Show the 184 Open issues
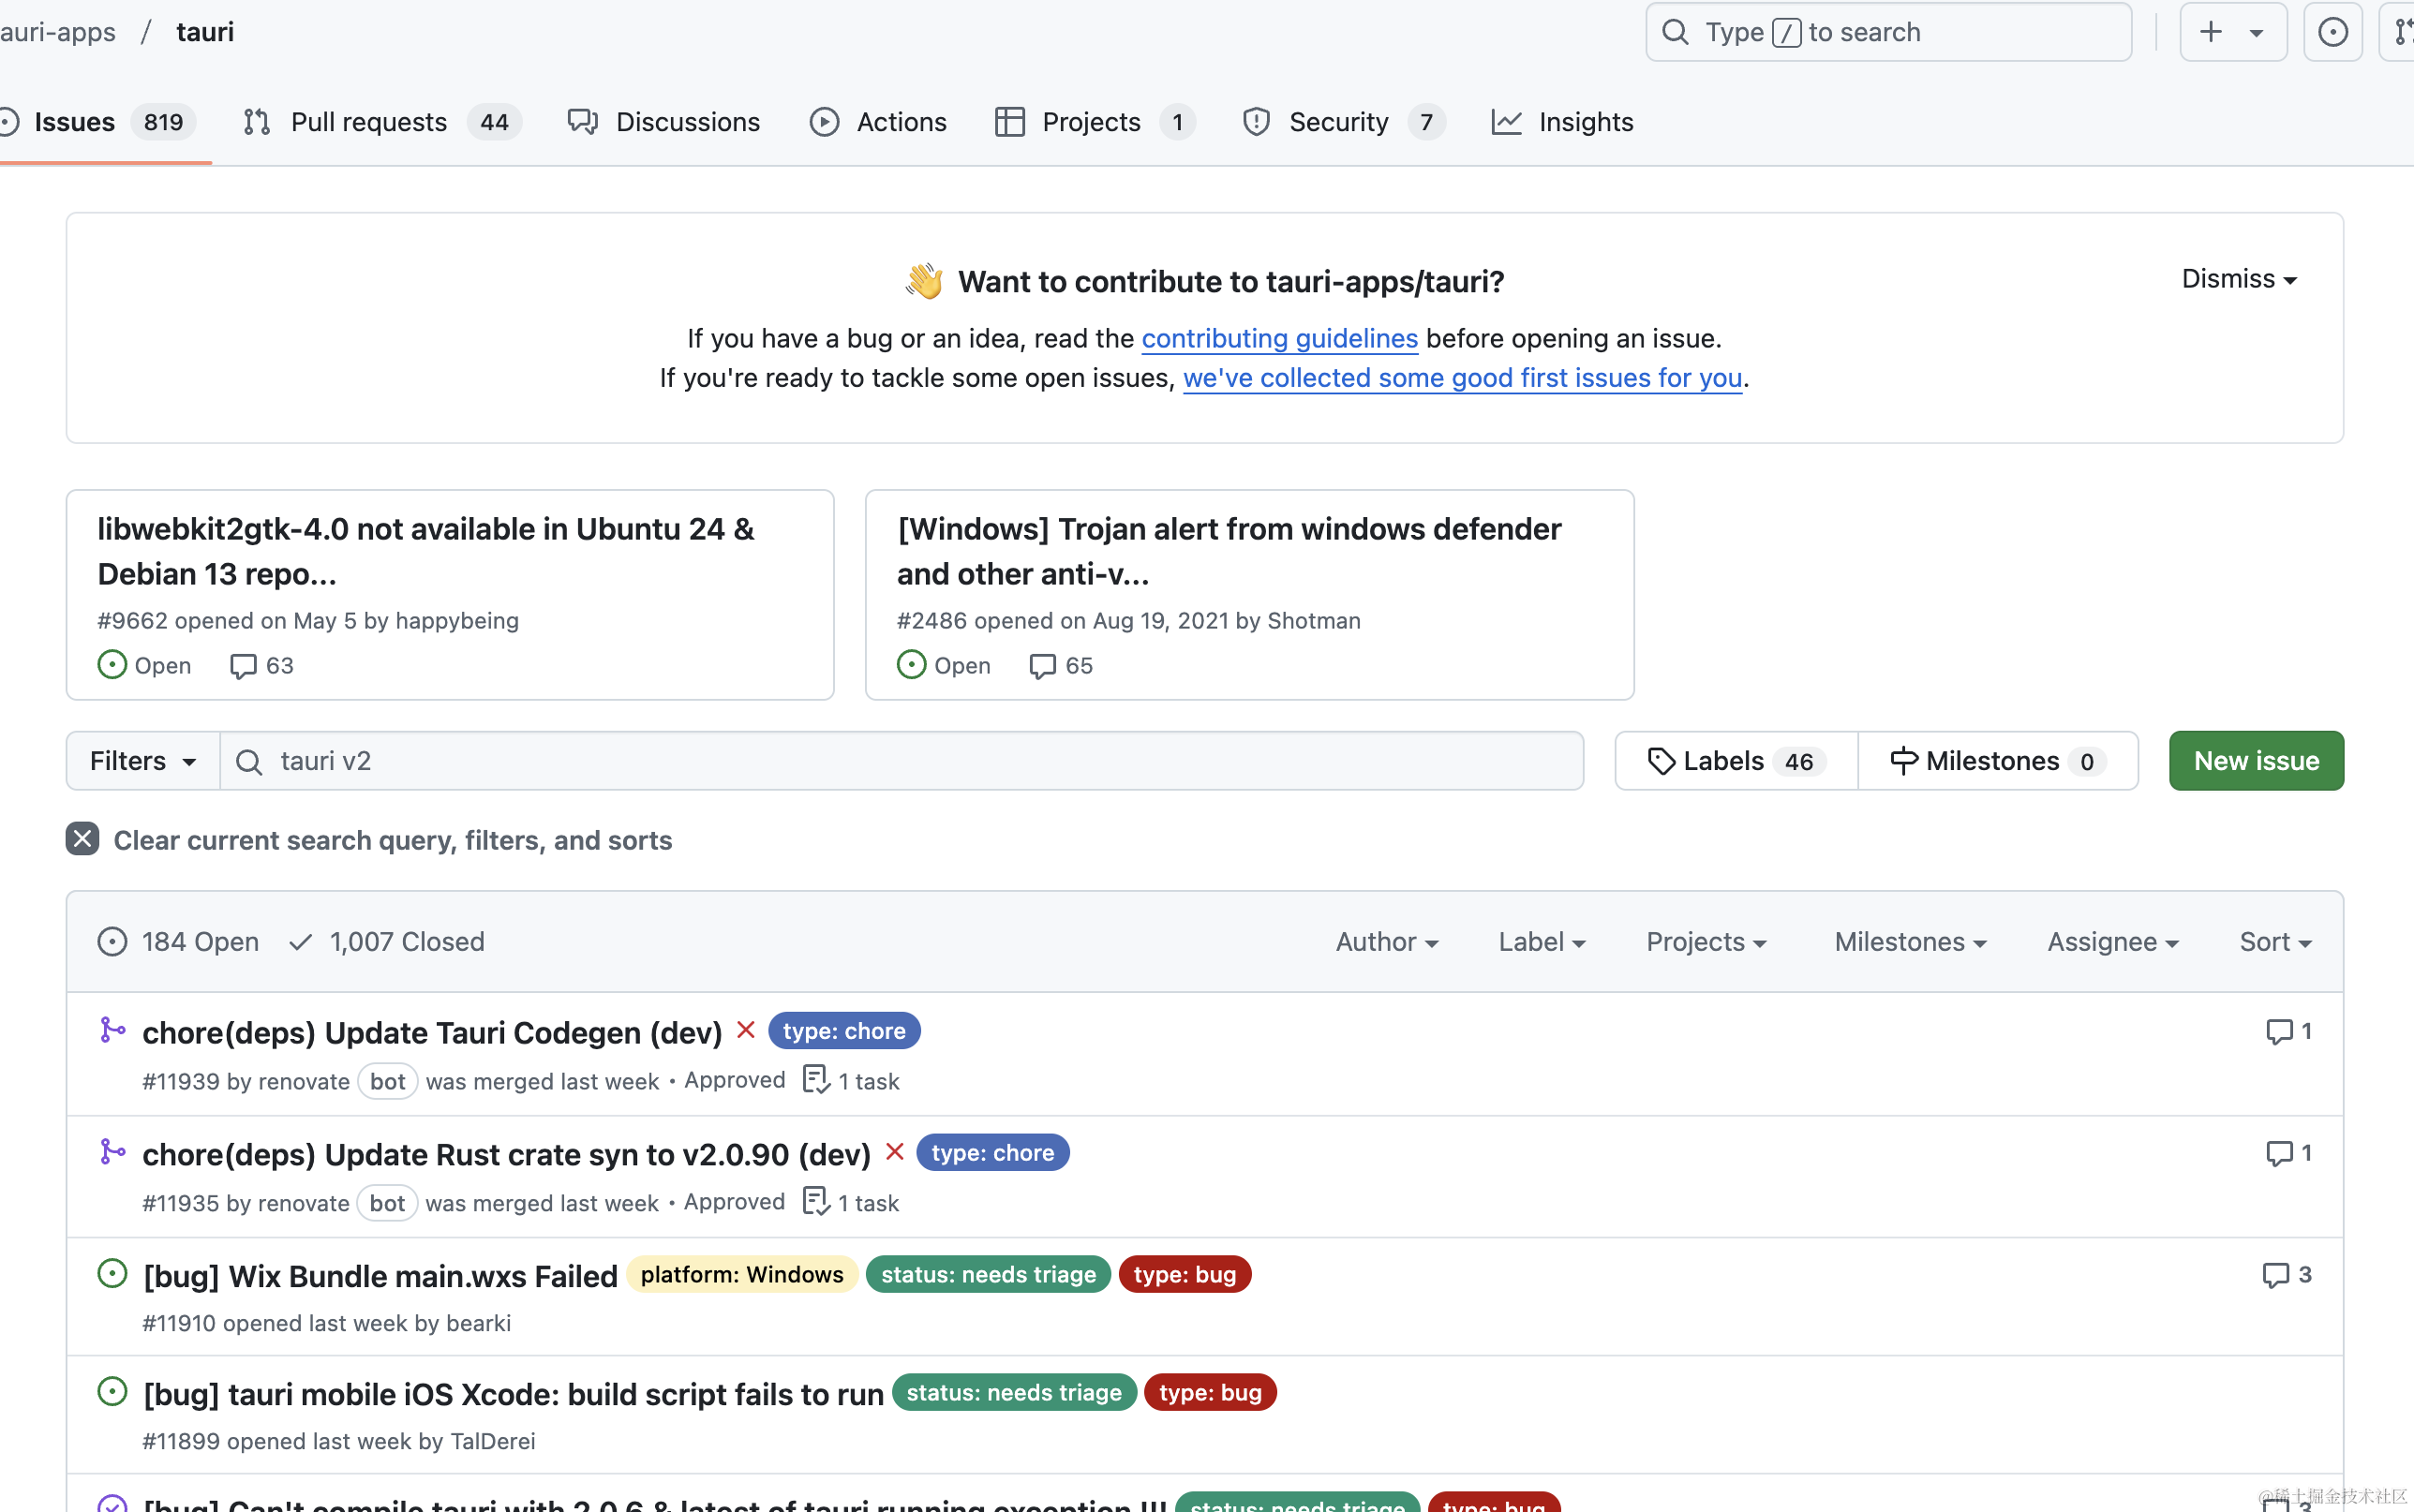The height and width of the screenshot is (1512, 2414). click(179, 941)
